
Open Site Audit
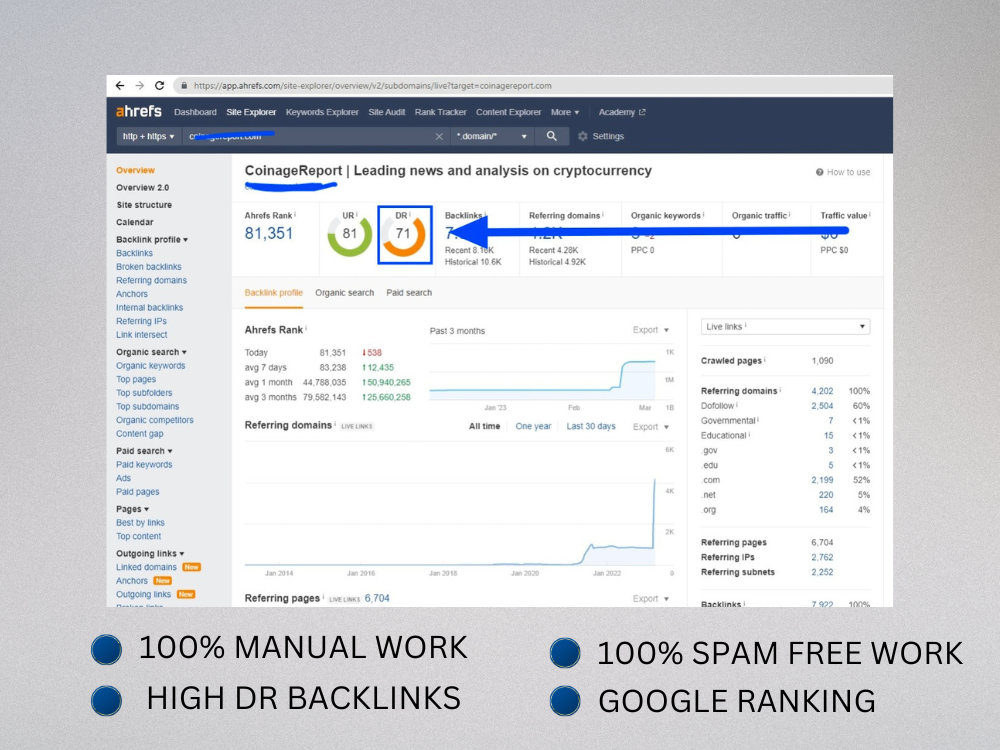[386, 112]
